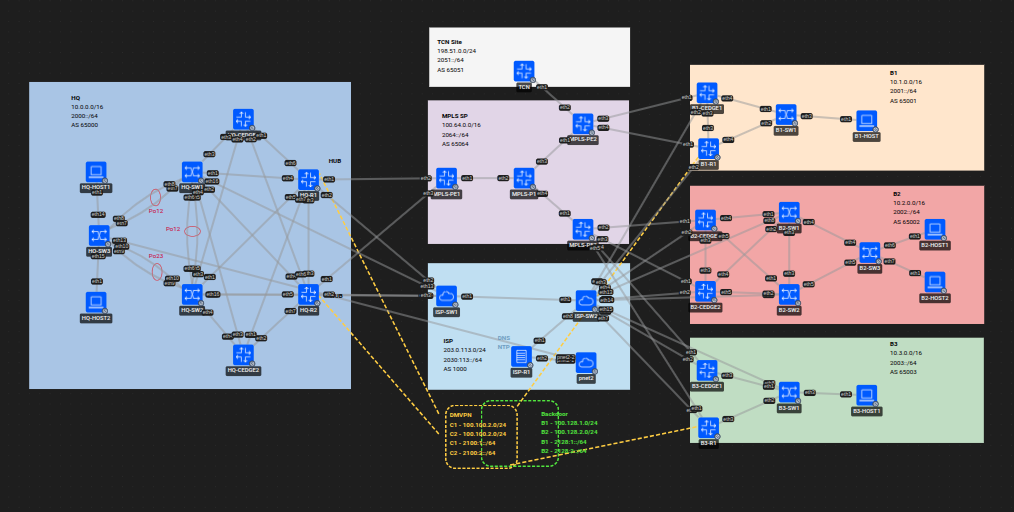Select the 10.1.0.0/16 B1 subnet text
Image resolution: width=1014 pixels, height=512 pixels.
point(906,82)
